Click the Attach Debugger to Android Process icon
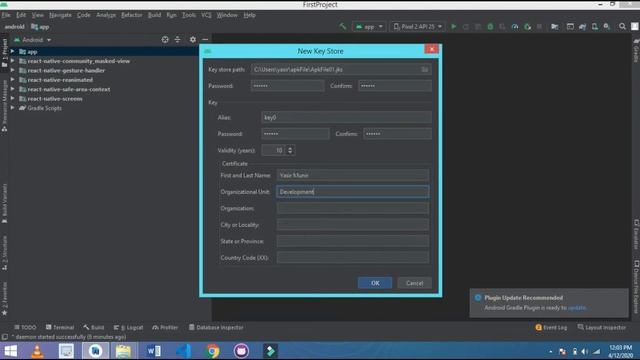The image size is (640, 360). pyautogui.click(x=527, y=27)
